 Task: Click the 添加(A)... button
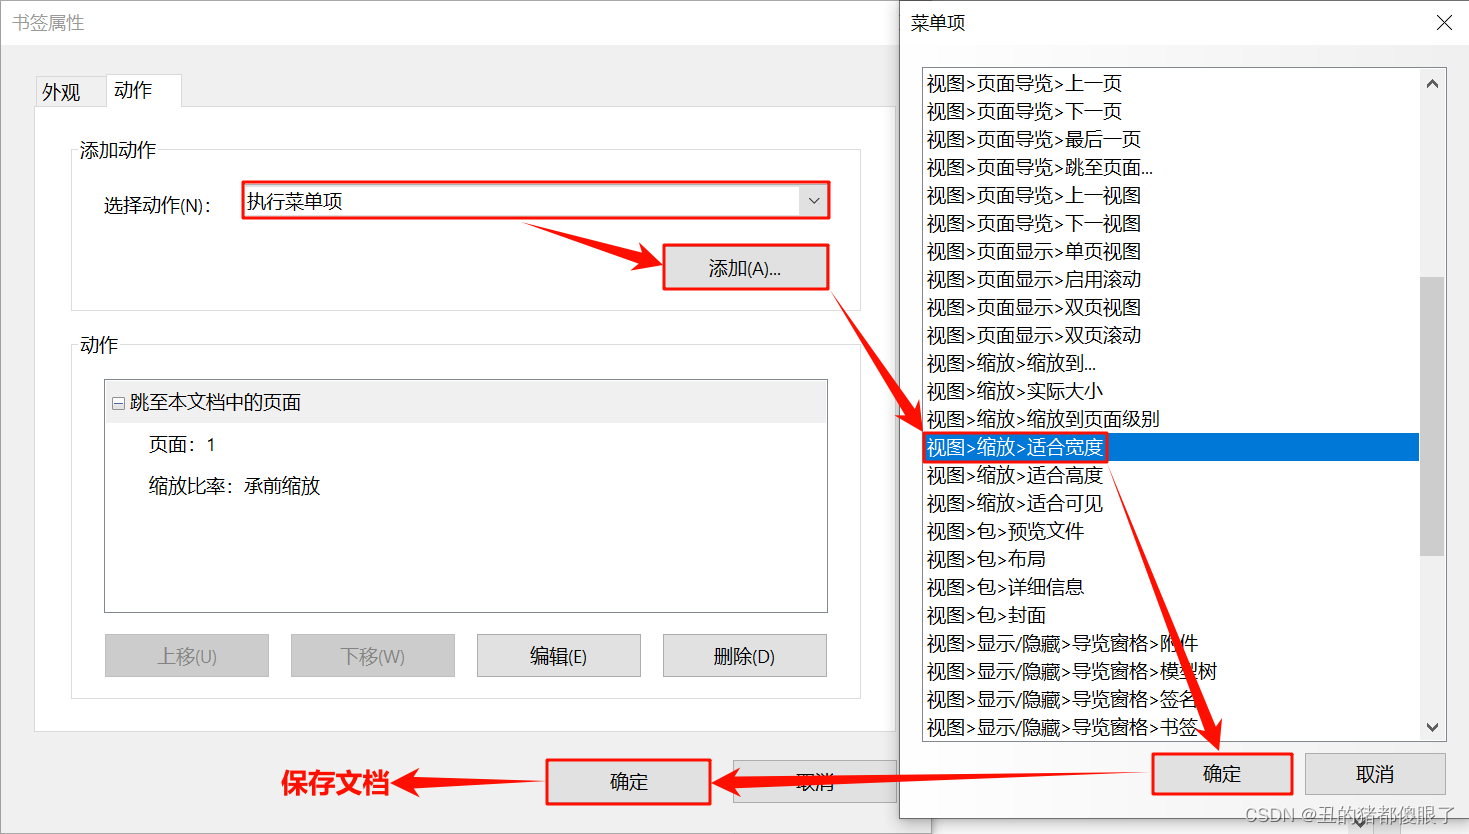[745, 268]
